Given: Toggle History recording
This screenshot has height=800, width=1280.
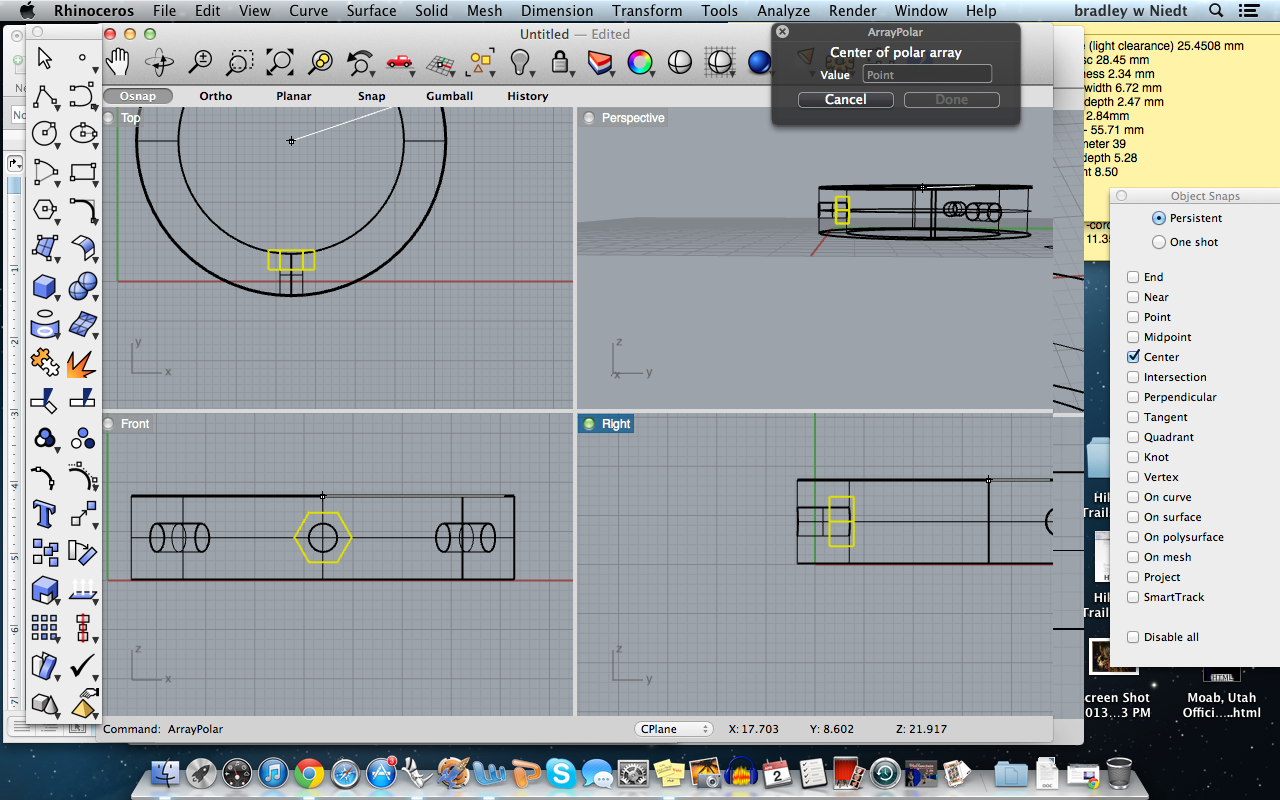Looking at the screenshot, I should (527, 96).
